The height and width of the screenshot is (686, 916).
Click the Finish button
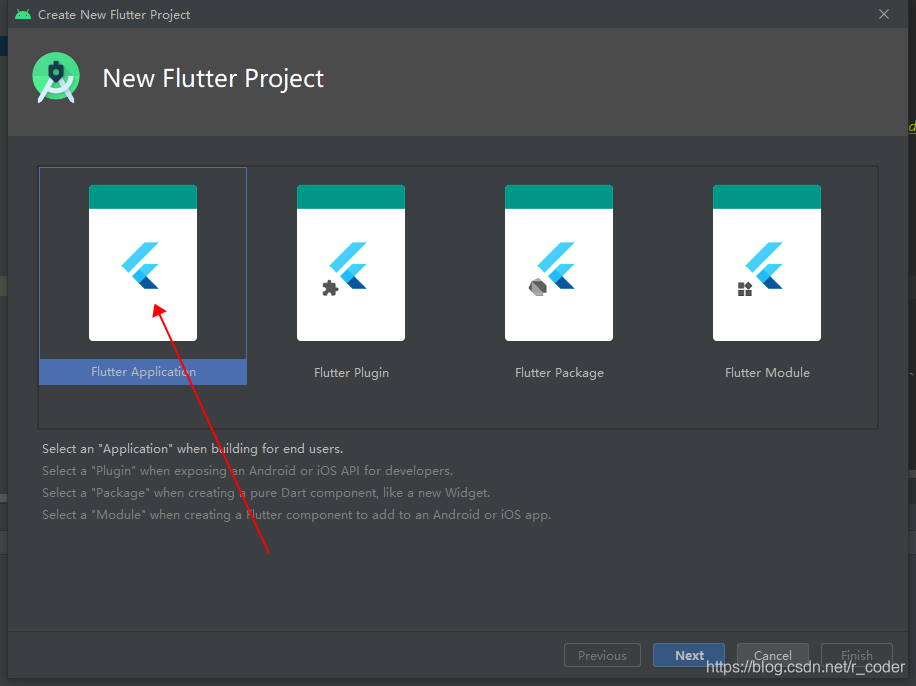(856, 655)
